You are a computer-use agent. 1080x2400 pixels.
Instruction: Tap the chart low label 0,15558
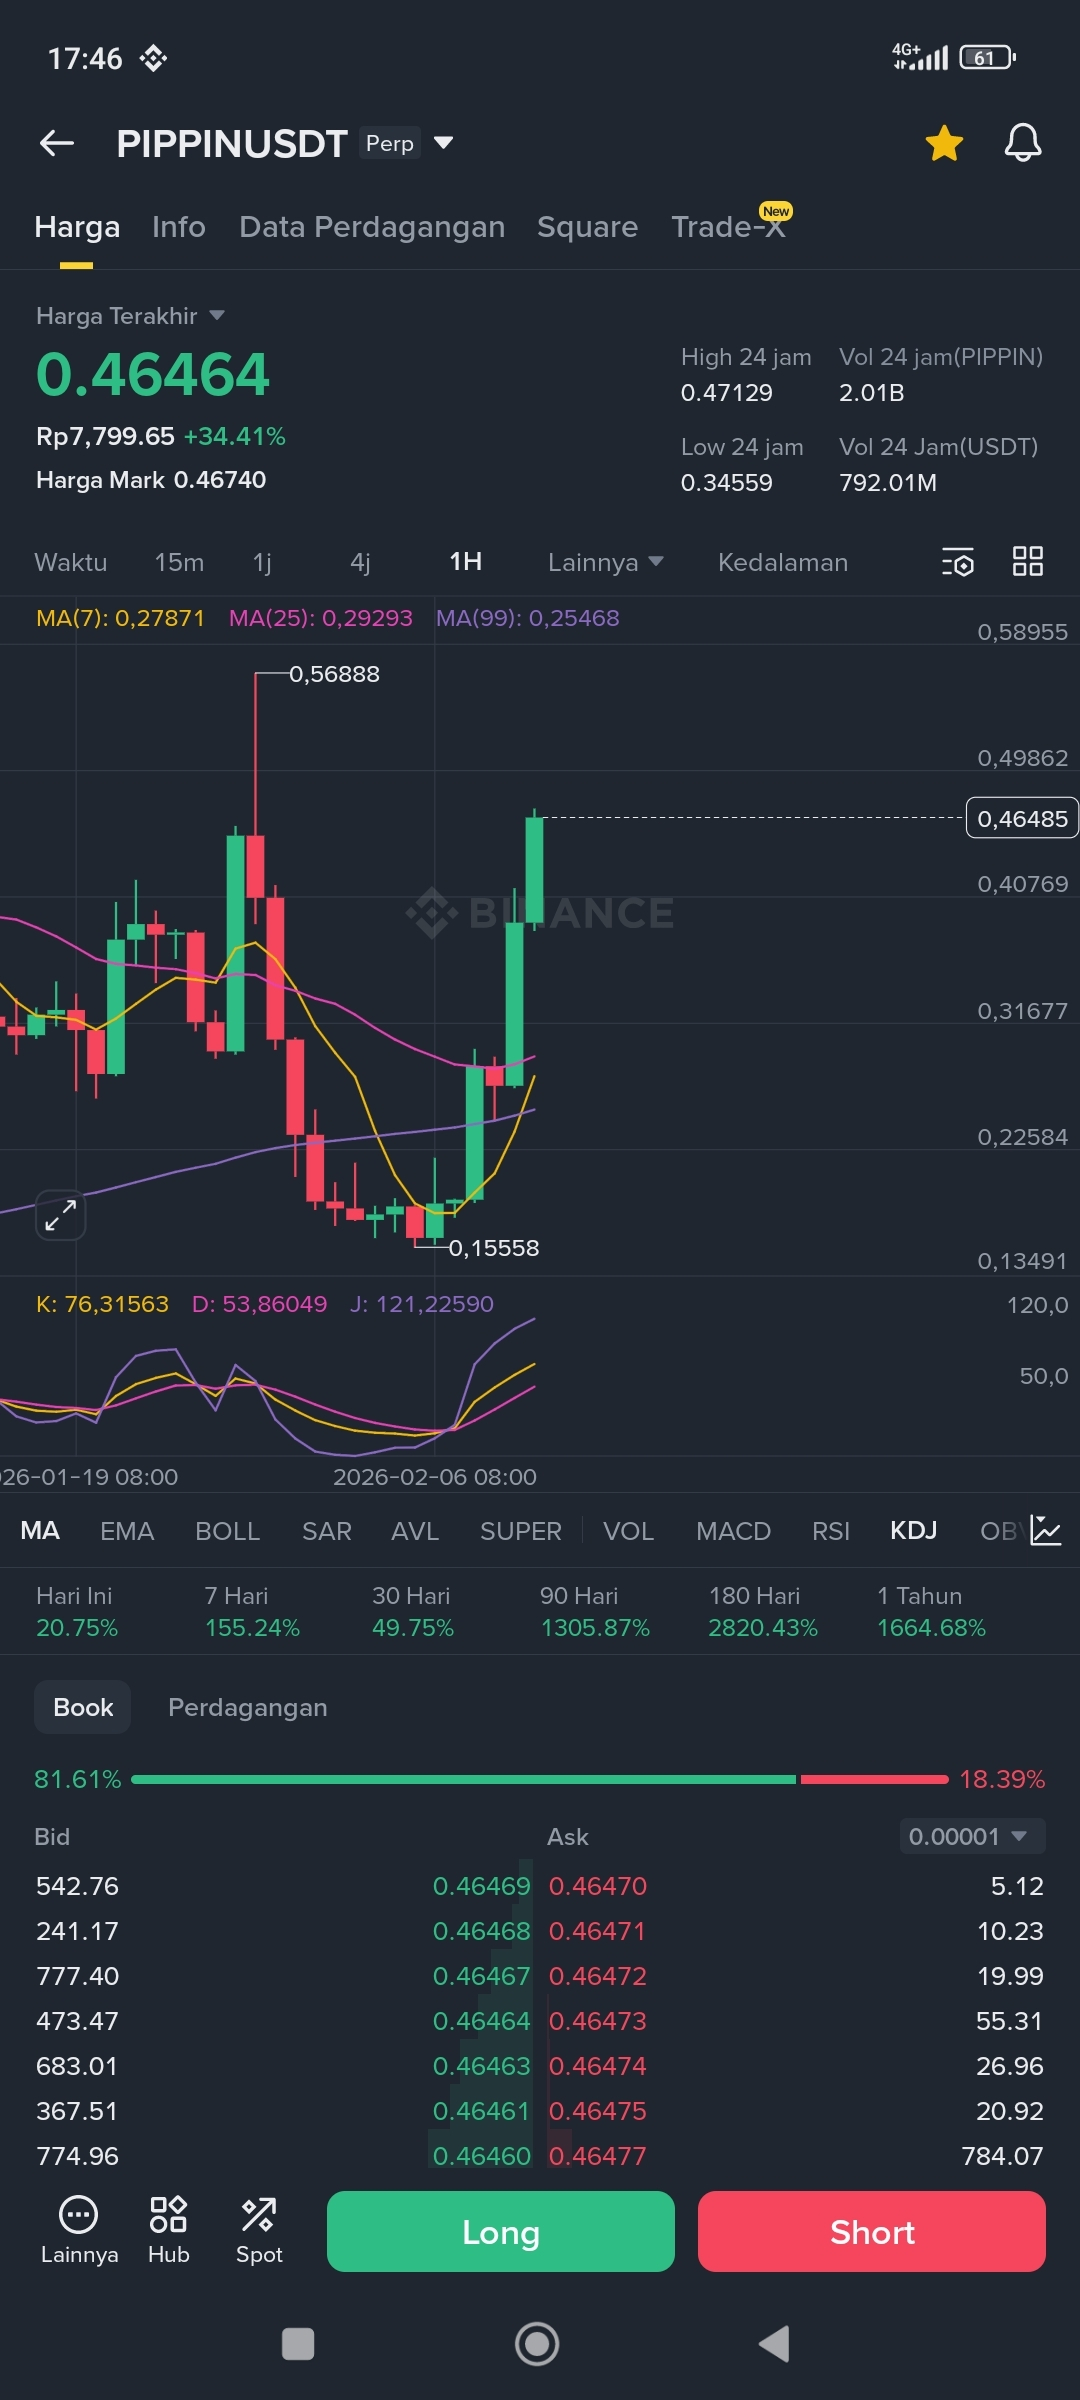pyautogui.click(x=494, y=1248)
